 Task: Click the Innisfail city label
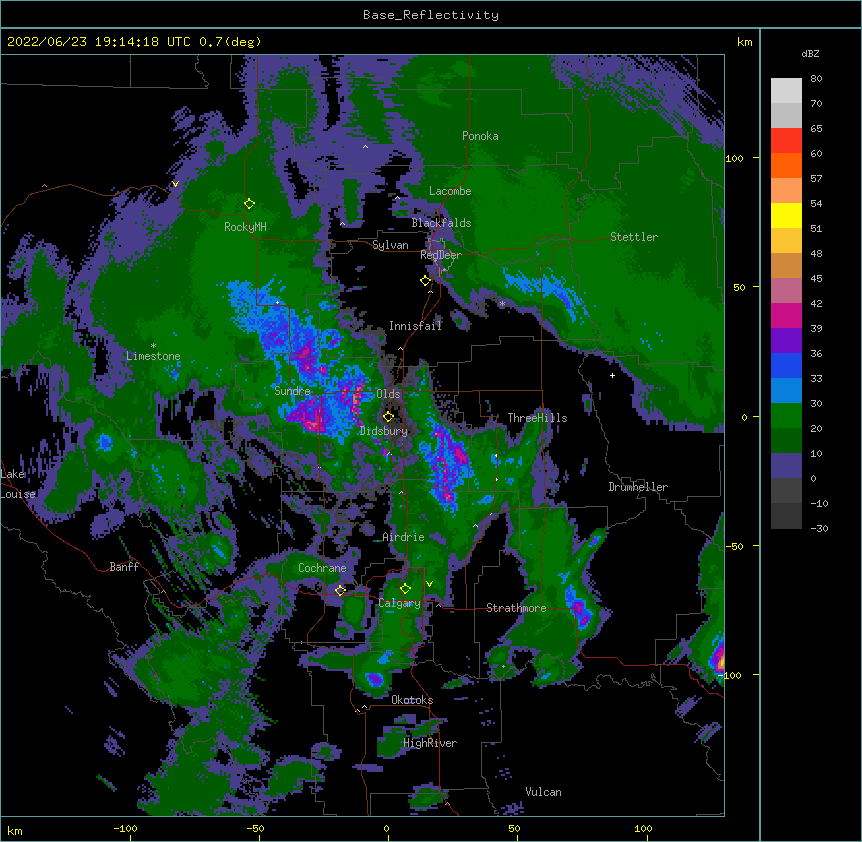tap(415, 326)
